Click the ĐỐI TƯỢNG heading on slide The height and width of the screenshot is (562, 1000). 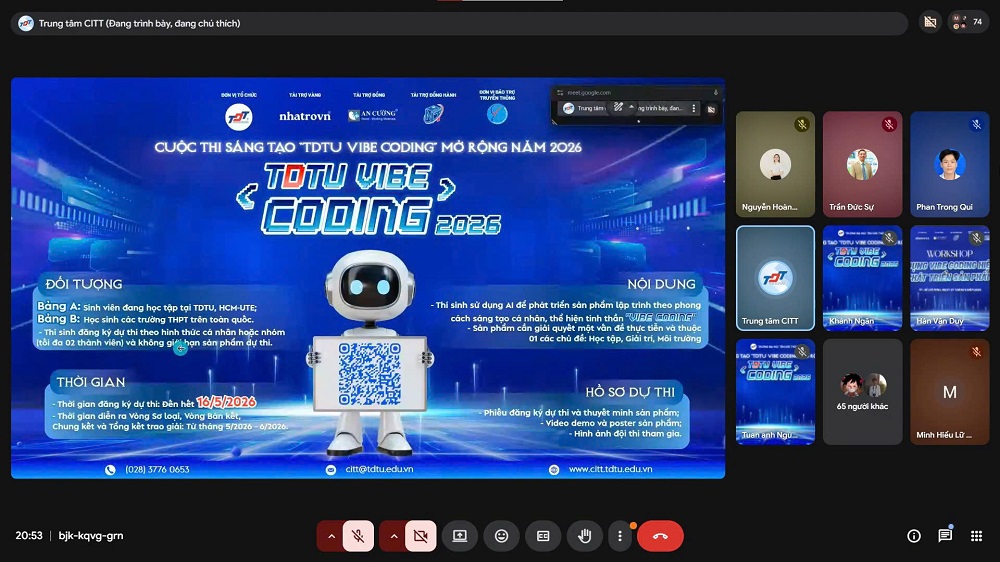coord(84,284)
